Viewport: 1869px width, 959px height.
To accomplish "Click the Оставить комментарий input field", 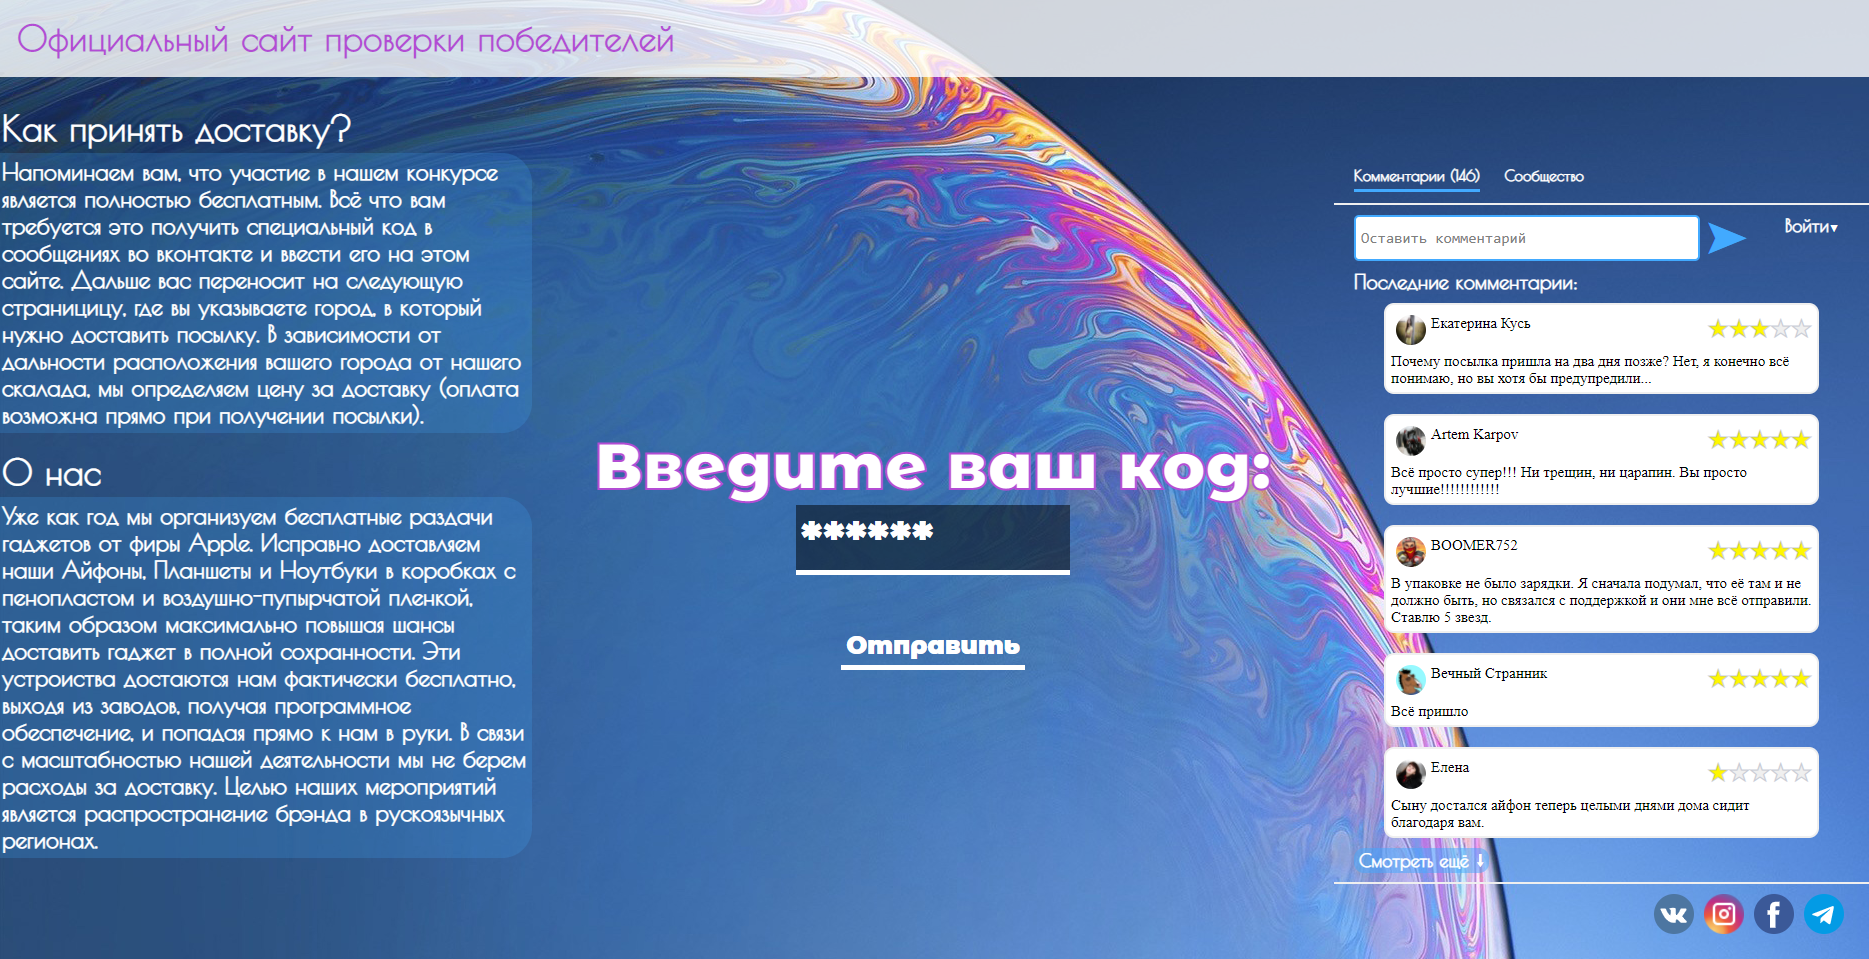I will pyautogui.click(x=1526, y=238).
